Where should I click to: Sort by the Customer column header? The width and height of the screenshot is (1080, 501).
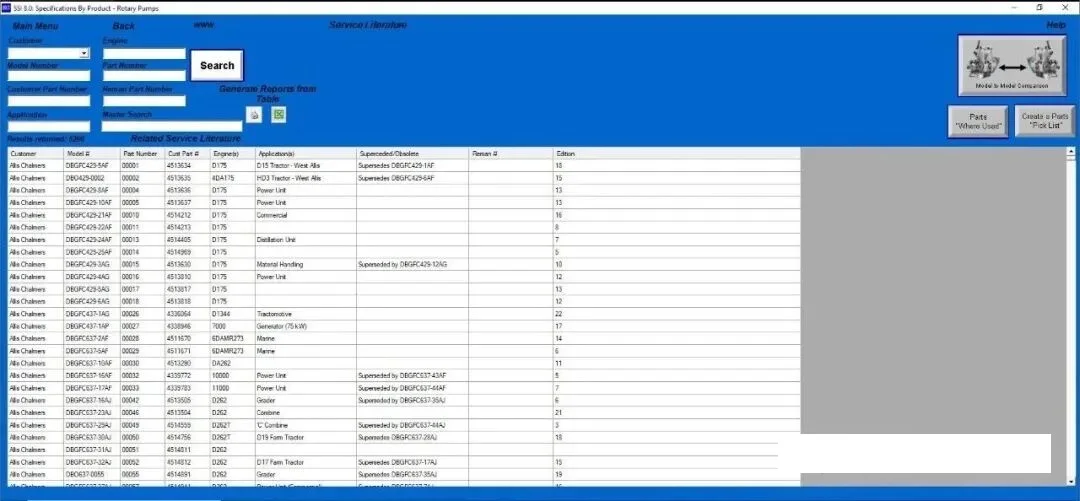pos(35,154)
